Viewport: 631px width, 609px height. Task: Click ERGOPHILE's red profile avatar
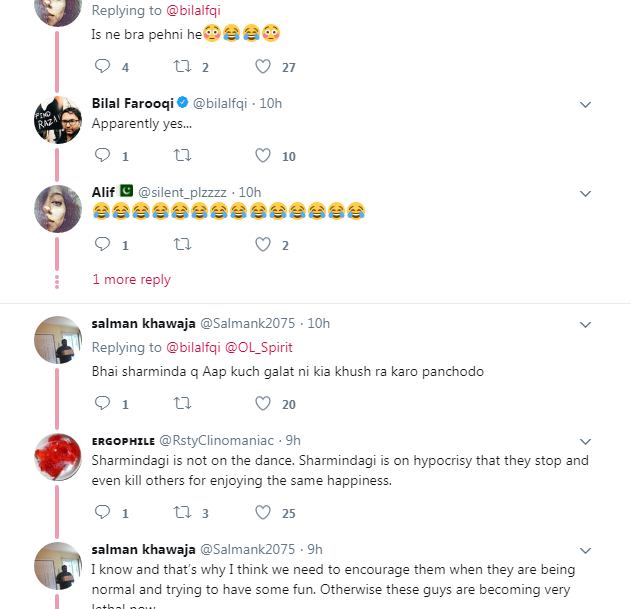click(58, 459)
